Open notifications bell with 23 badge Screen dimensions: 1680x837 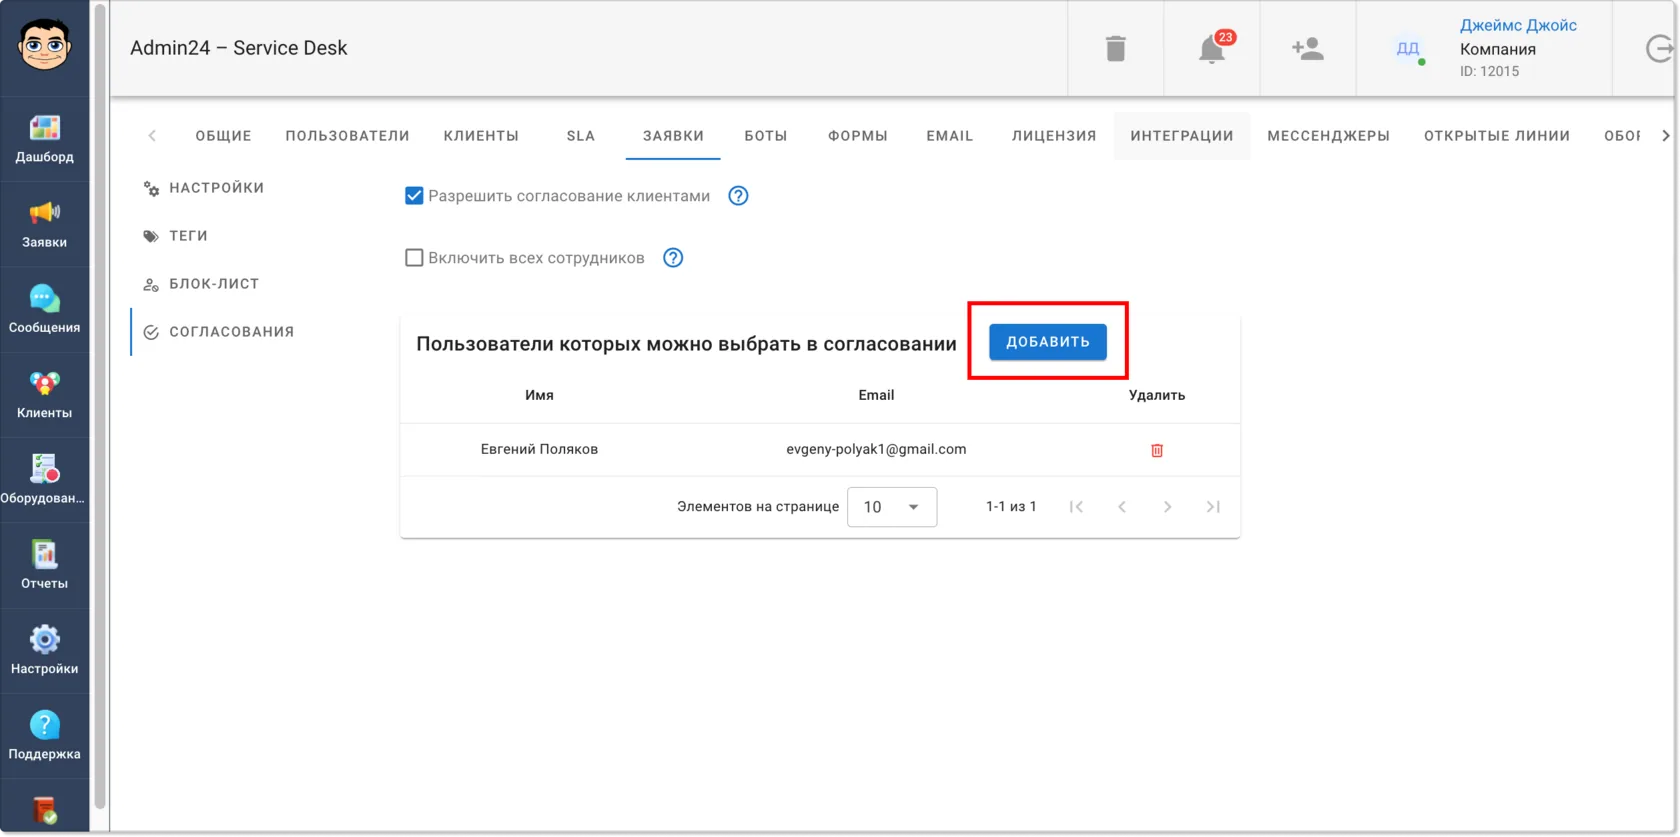pos(1212,48)
